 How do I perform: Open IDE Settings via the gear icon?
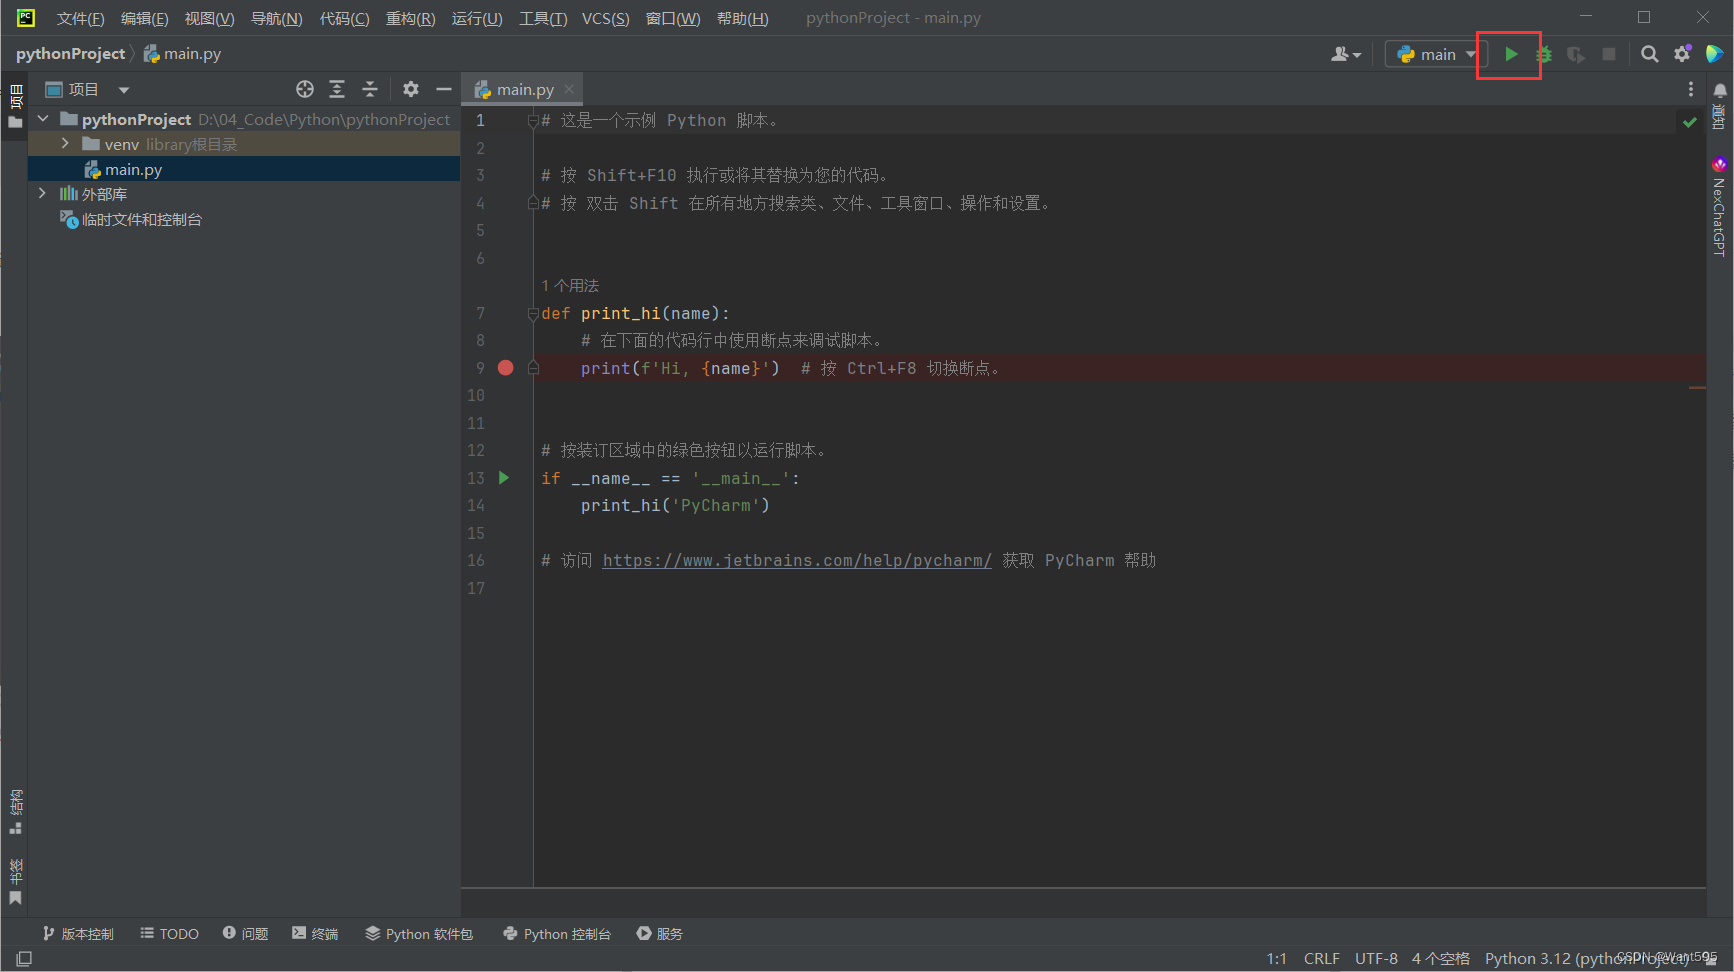(1682, 54)
